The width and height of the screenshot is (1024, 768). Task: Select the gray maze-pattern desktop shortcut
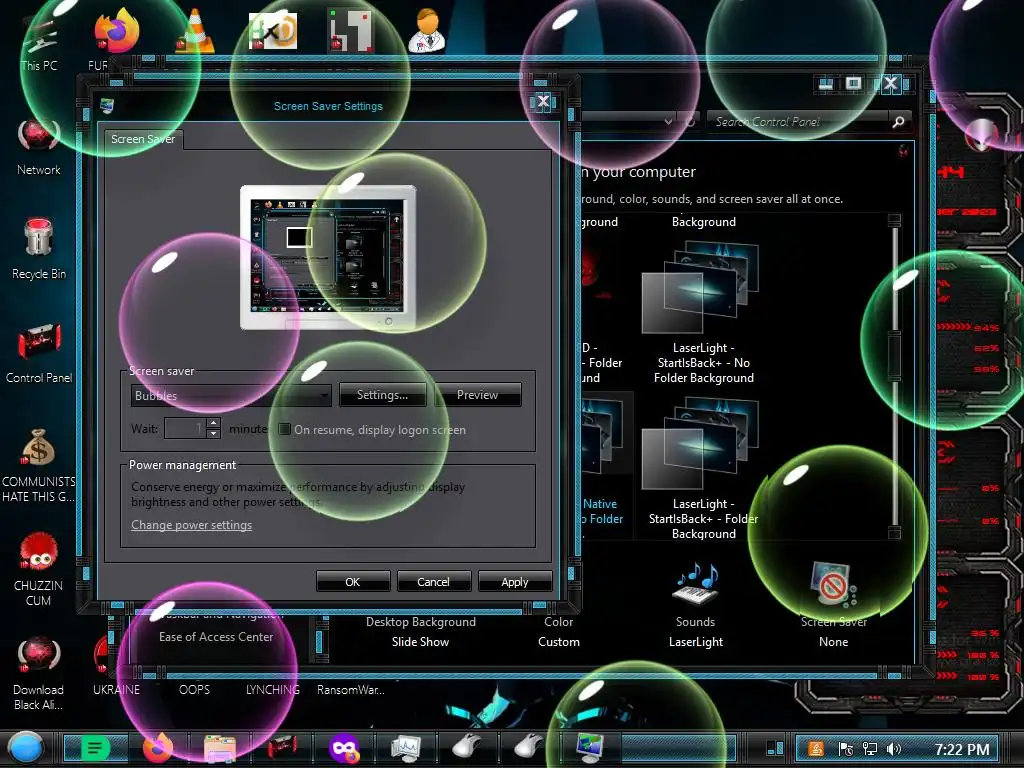coord(351,31)
